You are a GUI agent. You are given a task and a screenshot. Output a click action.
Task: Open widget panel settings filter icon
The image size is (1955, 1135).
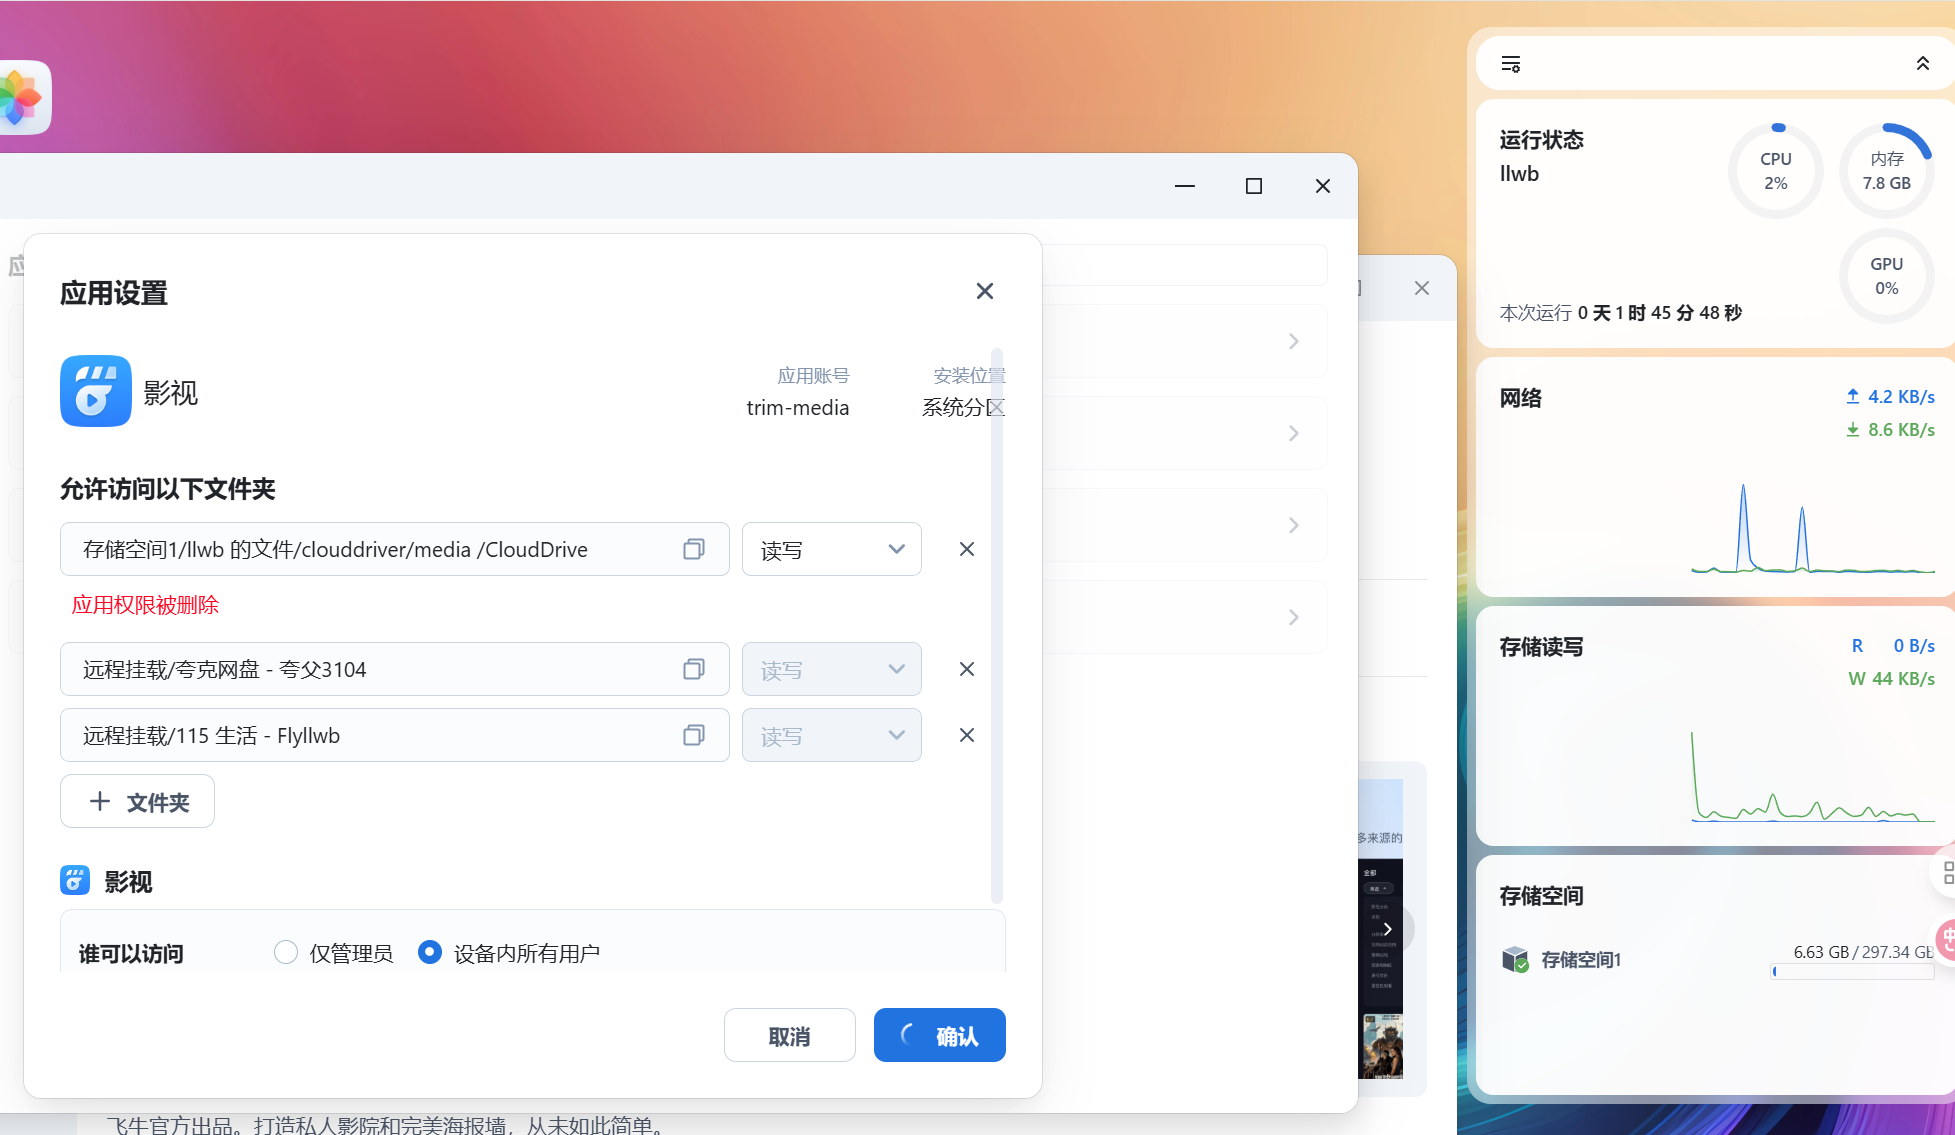[1511, 64]
